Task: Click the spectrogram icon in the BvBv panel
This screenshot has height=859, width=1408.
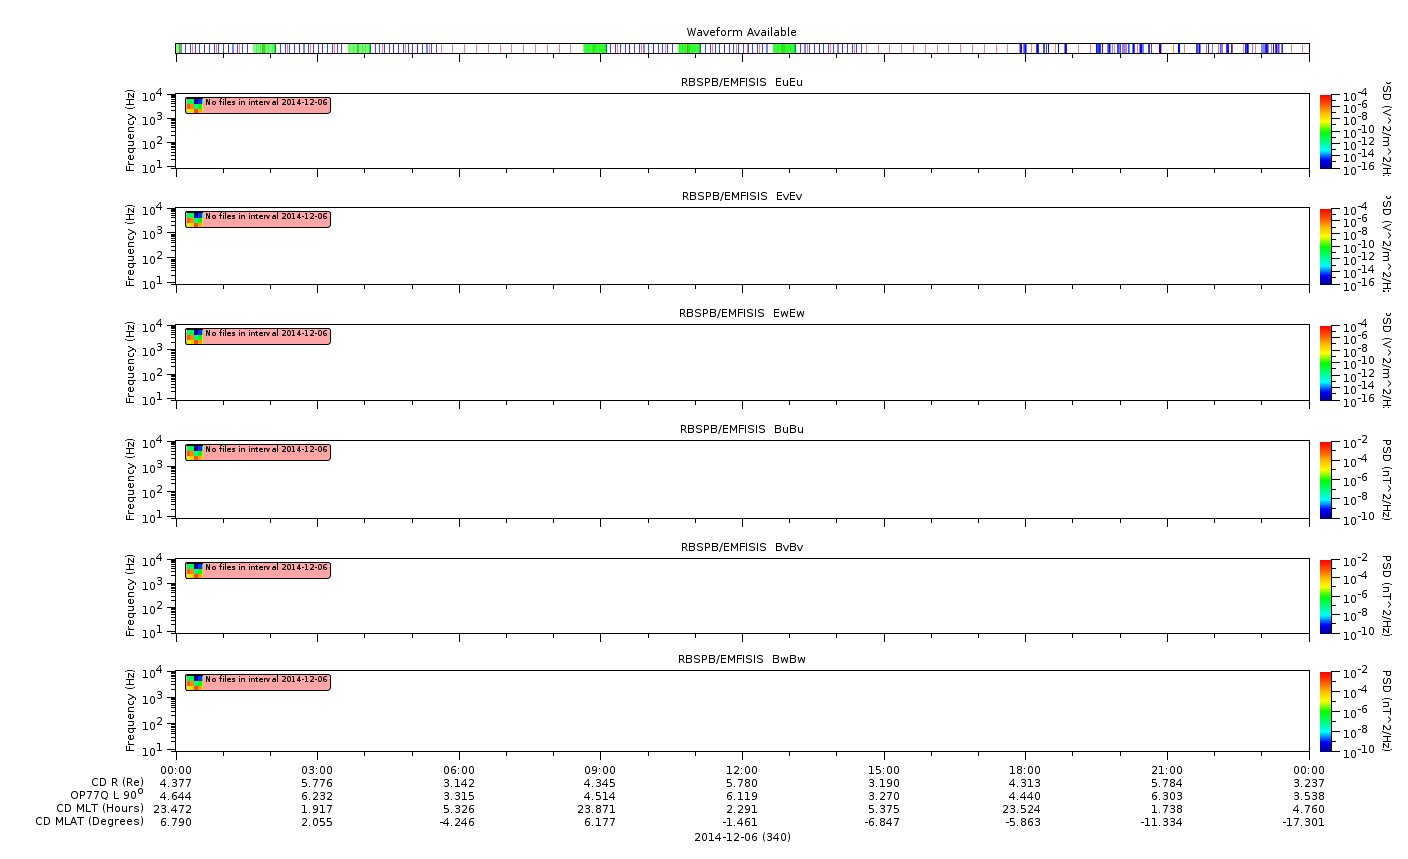Action: pyautogui.click(x=194, y=570)
